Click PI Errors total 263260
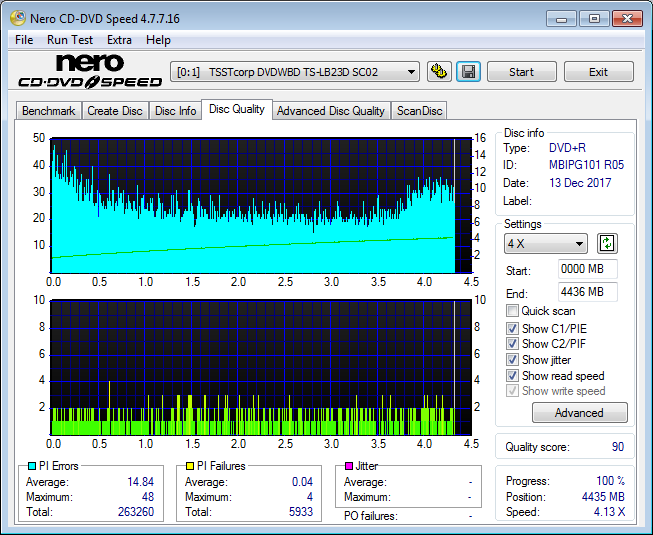The image size is (653, 535). [x=136, y=512]
